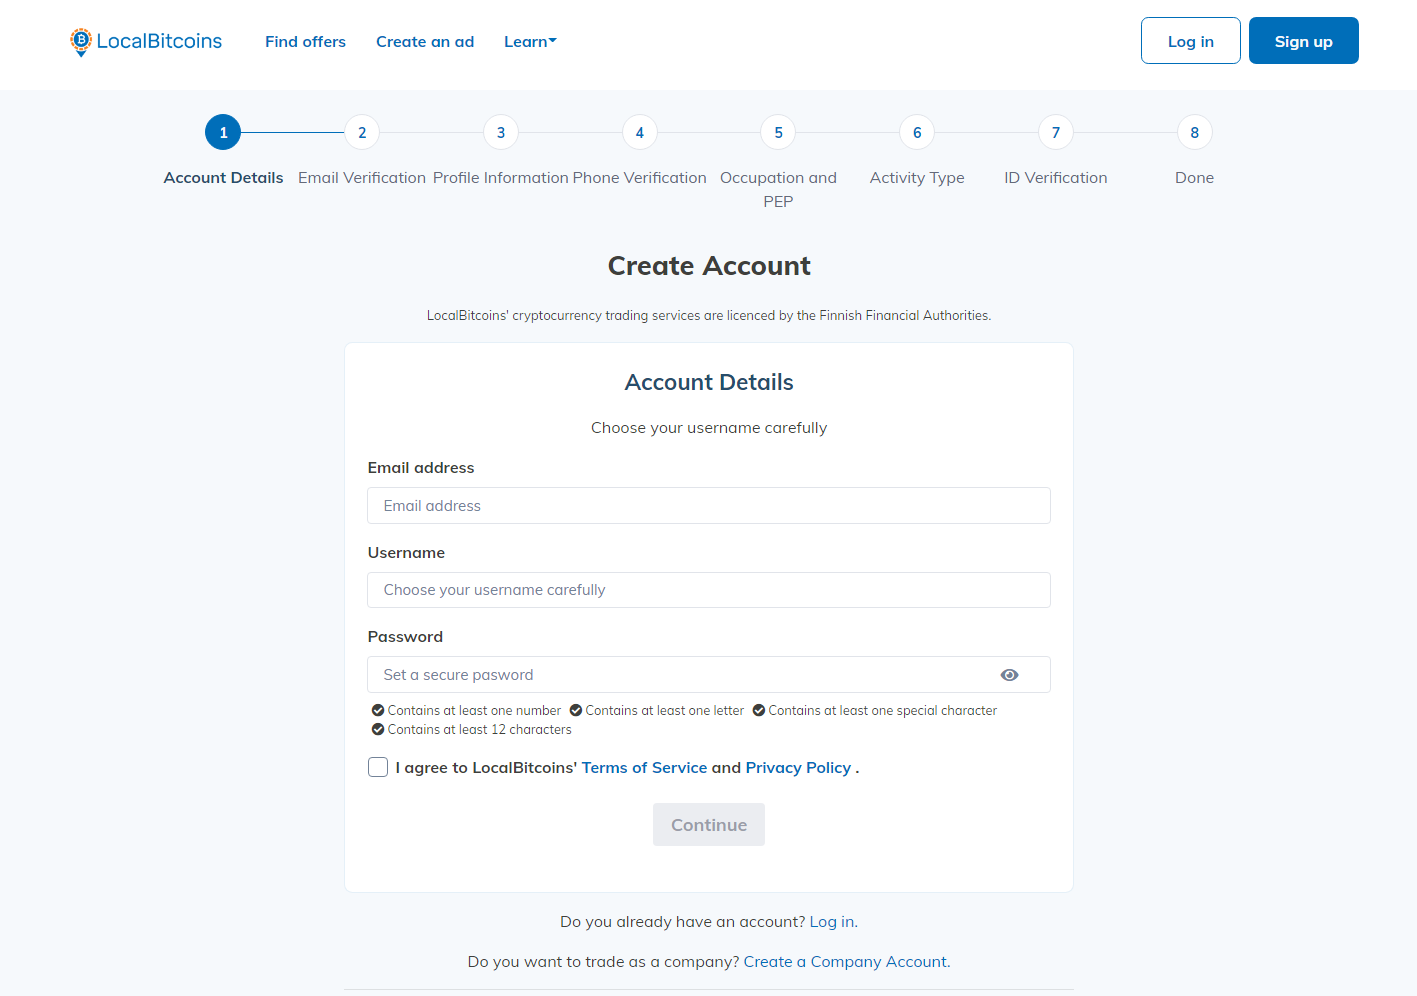Click the 'Done' step label
Image resolution: width=1417 pixels, height=996 pixels.
(x=1195, y=178)
